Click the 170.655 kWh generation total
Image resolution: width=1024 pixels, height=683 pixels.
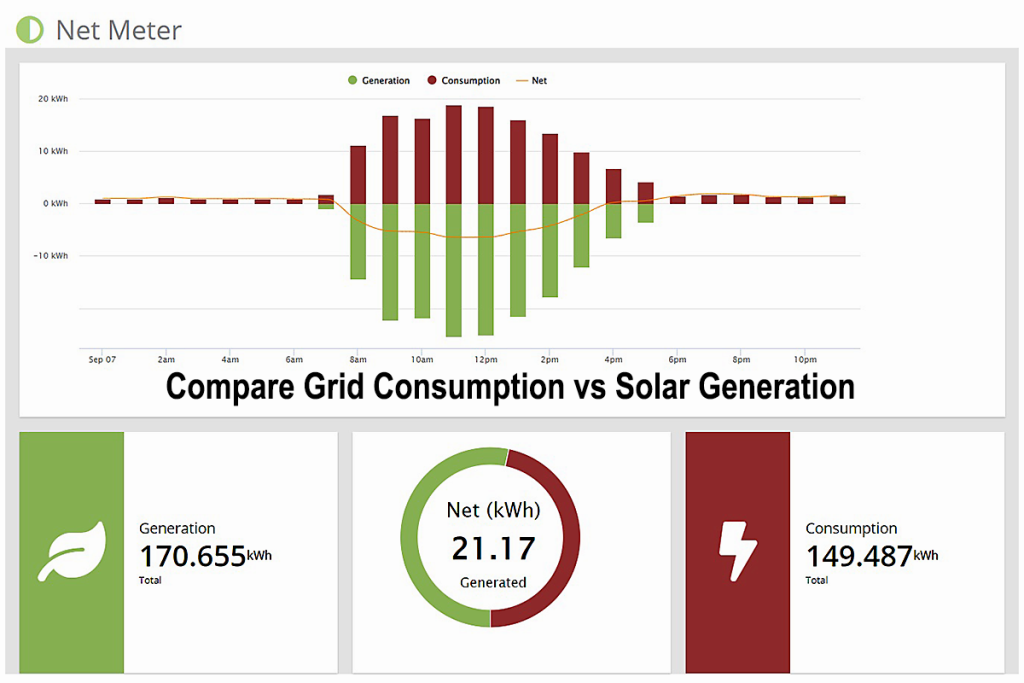(192, 556)
